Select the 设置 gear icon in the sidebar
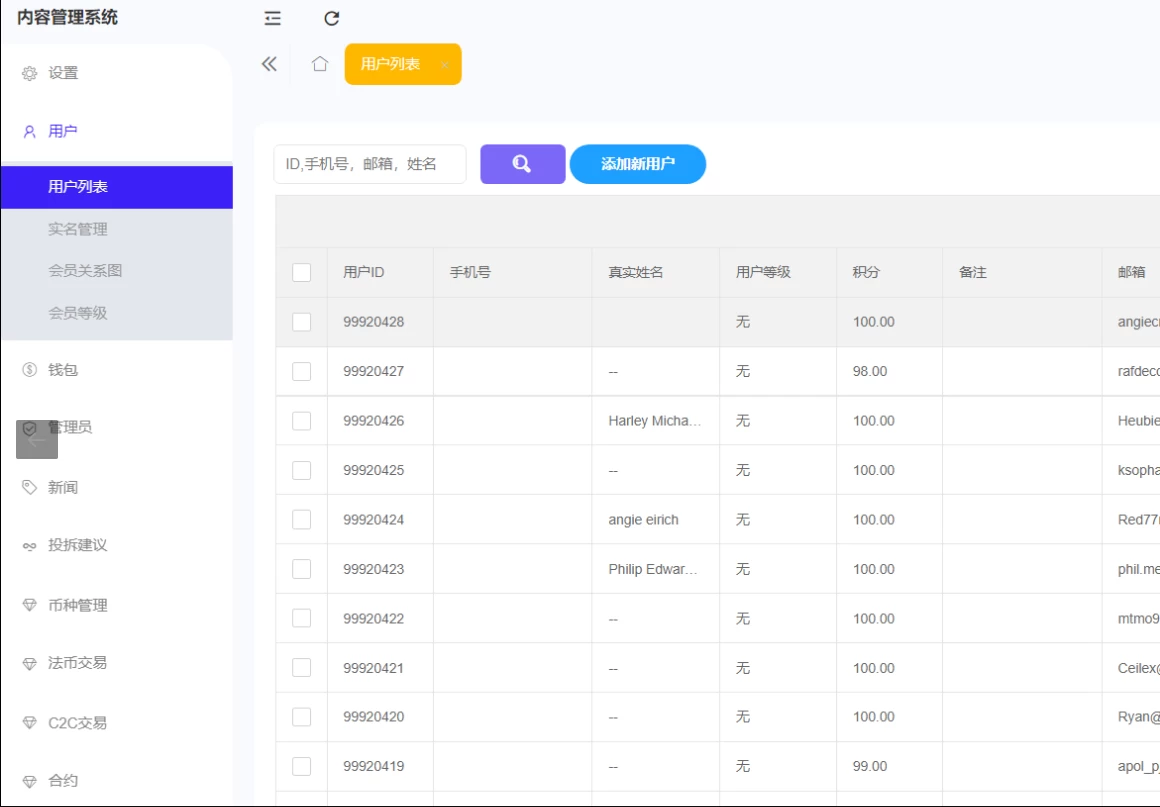1160x807 pixels. tap(29, 72)
